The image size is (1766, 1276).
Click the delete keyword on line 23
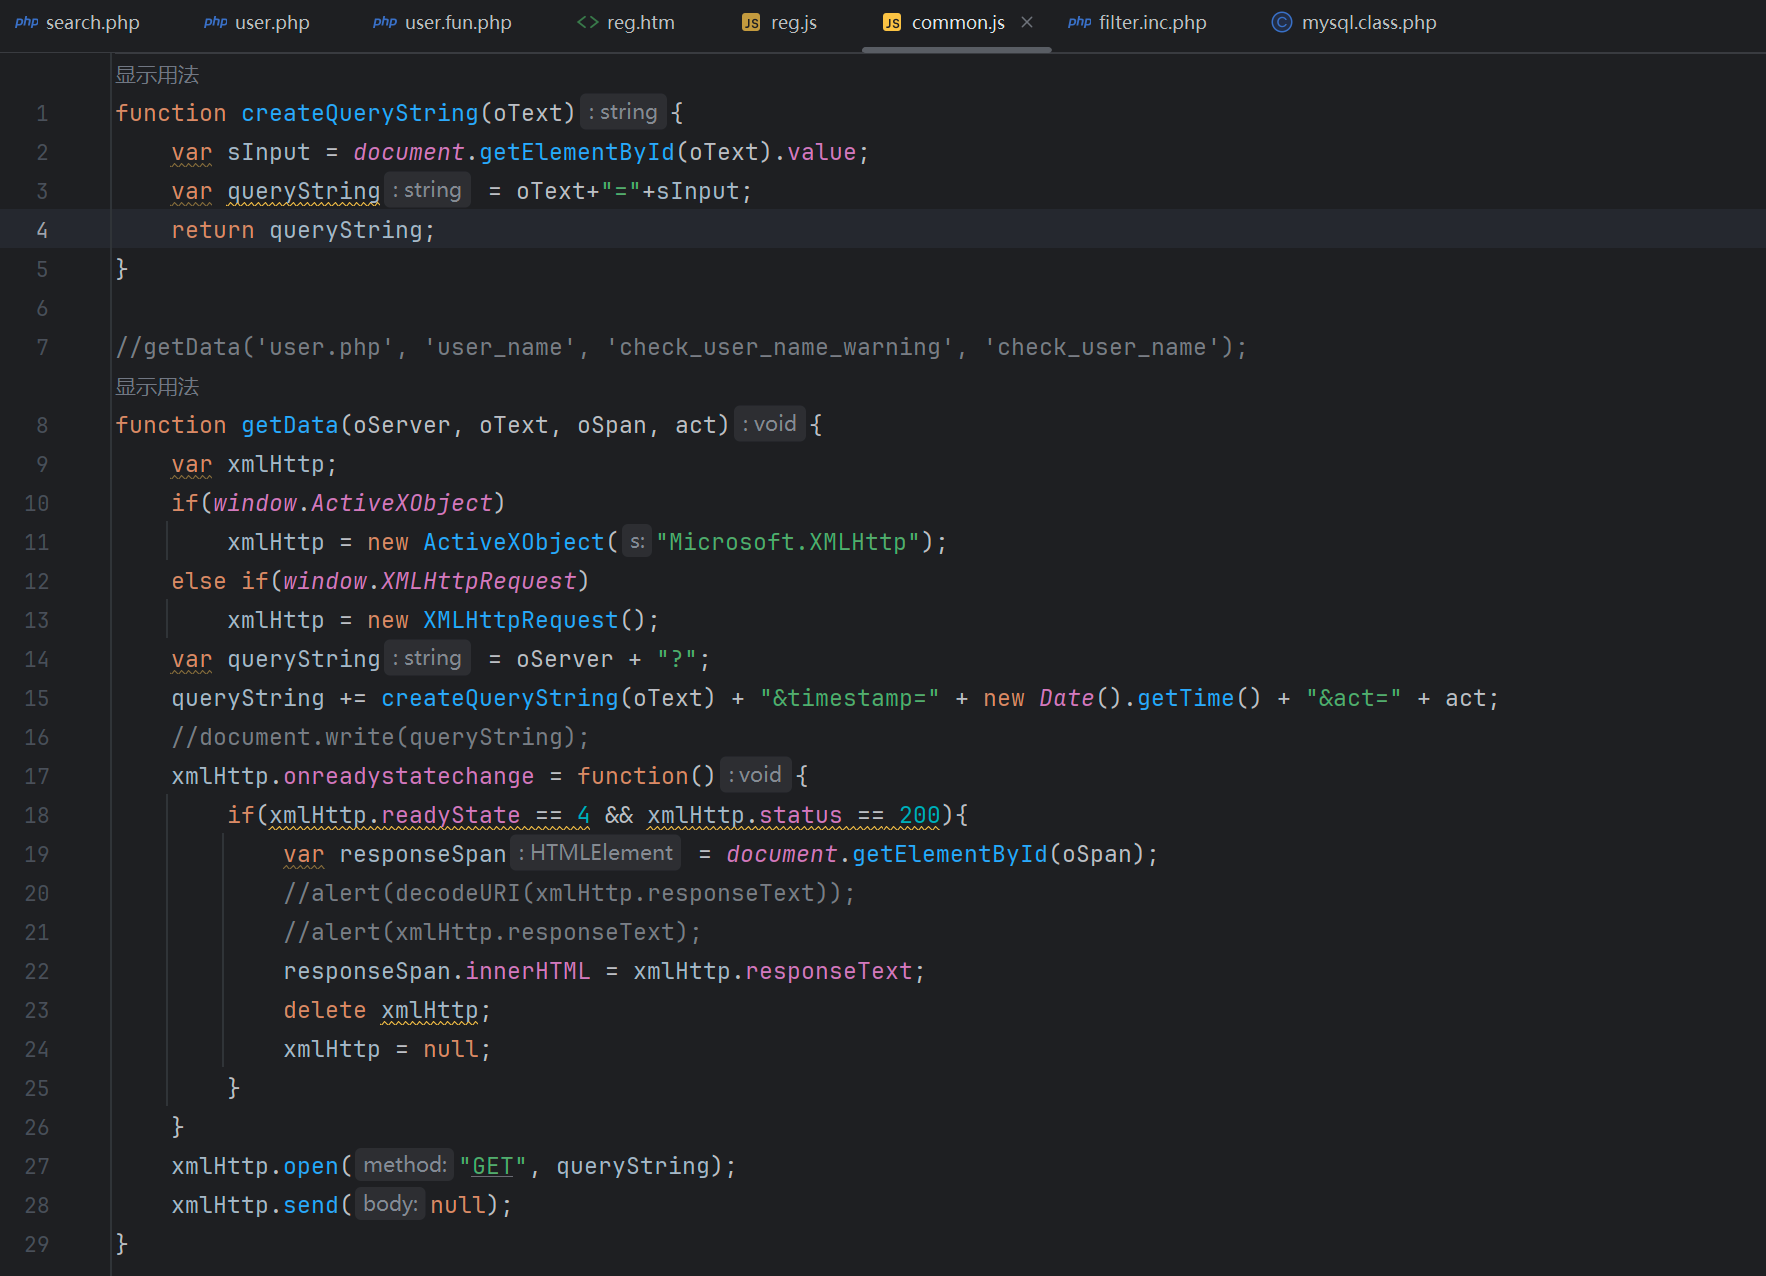pyautogui.click(x=325, y=1010)
